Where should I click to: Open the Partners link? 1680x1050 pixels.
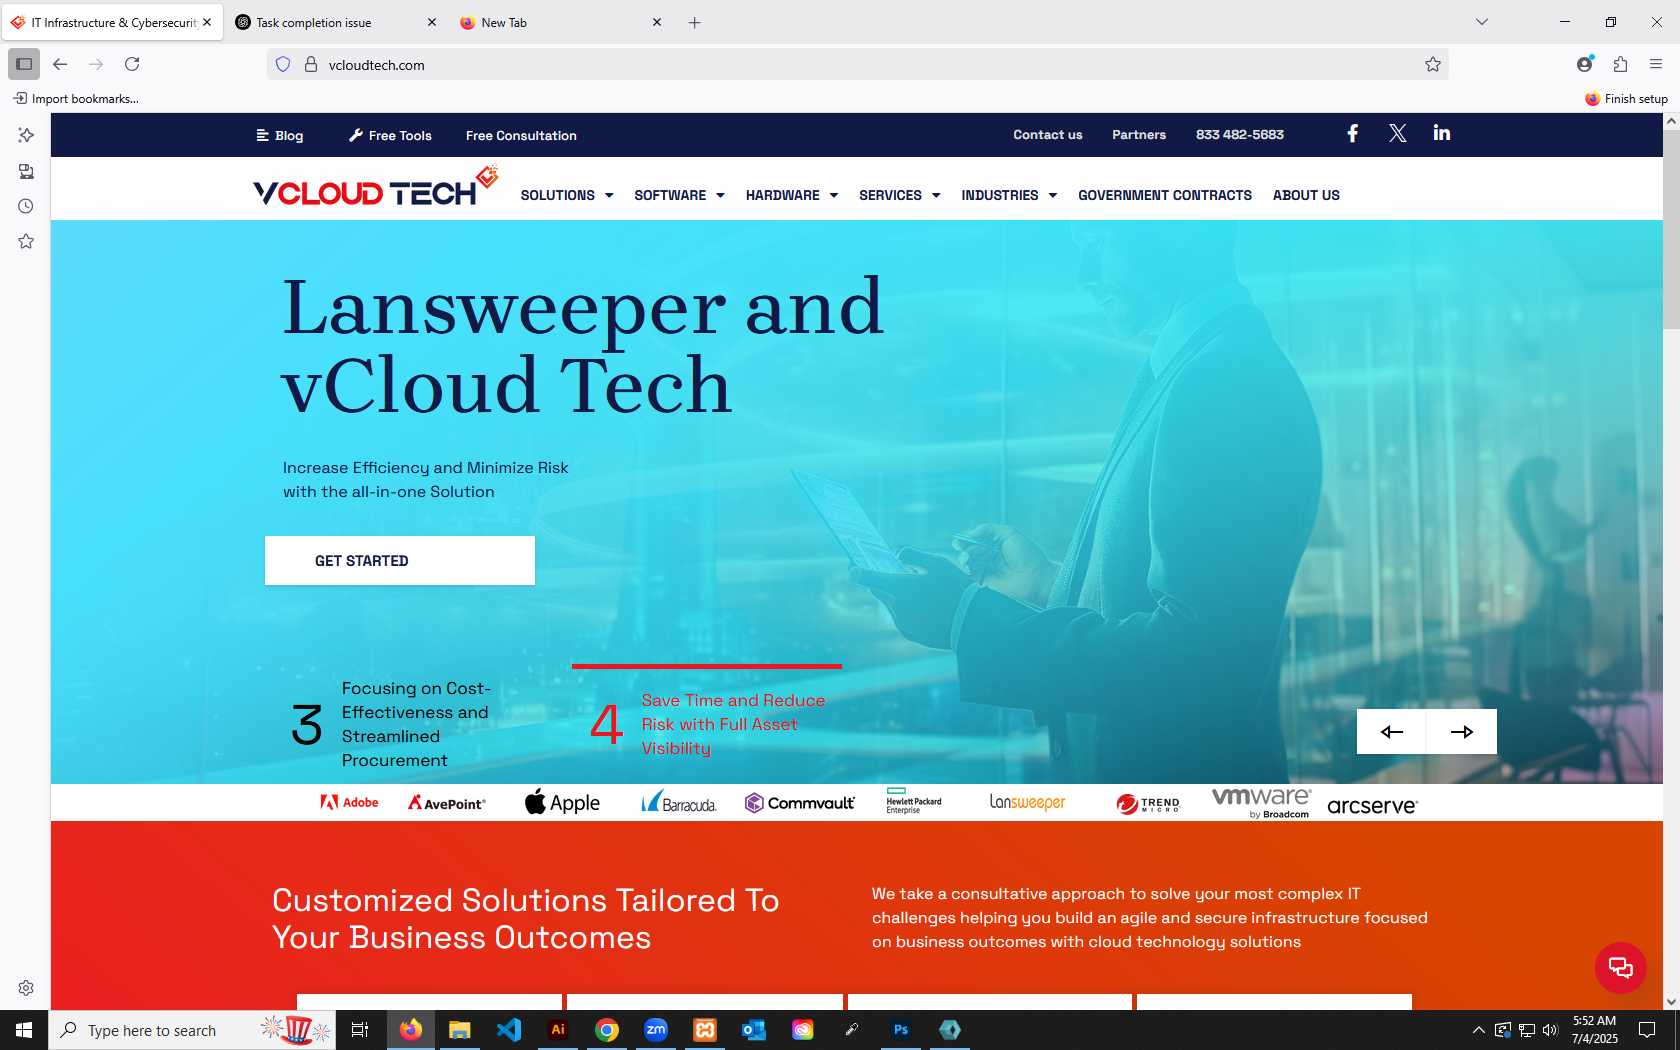[x=1138, y=134]
